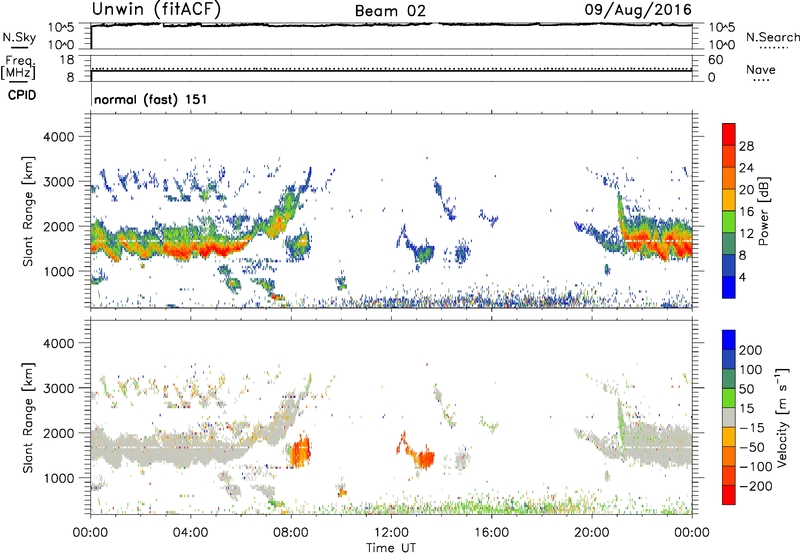Image resolution: width=800 pixels, height=554 pixels.
Task: Click the '−50' tick on velocity scale
Action: pos(752,447)
